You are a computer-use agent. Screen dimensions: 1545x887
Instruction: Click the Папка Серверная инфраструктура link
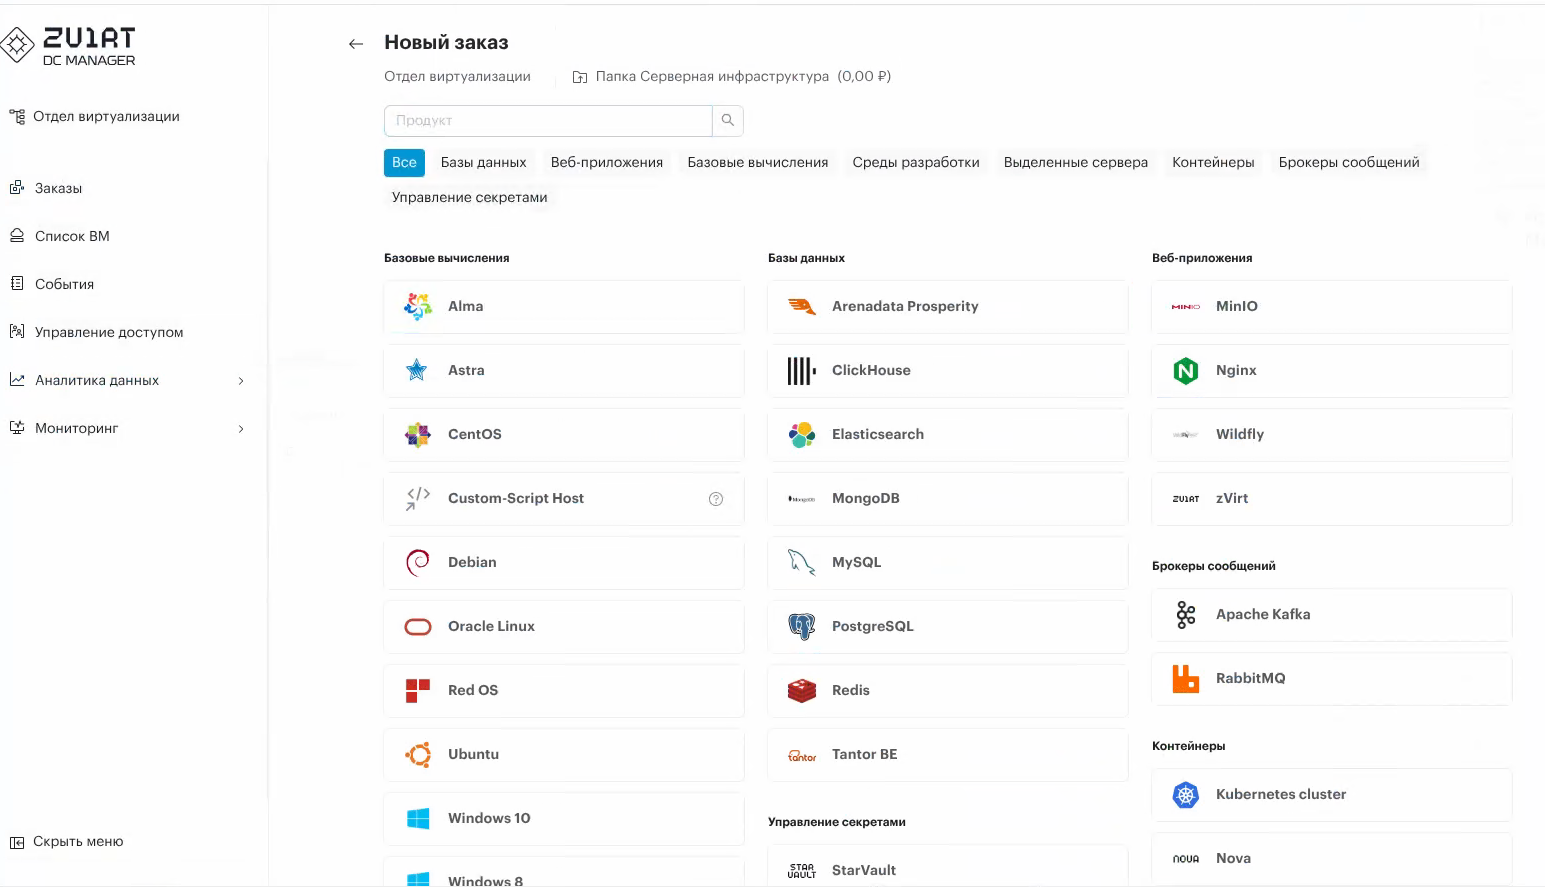point(711,77)
